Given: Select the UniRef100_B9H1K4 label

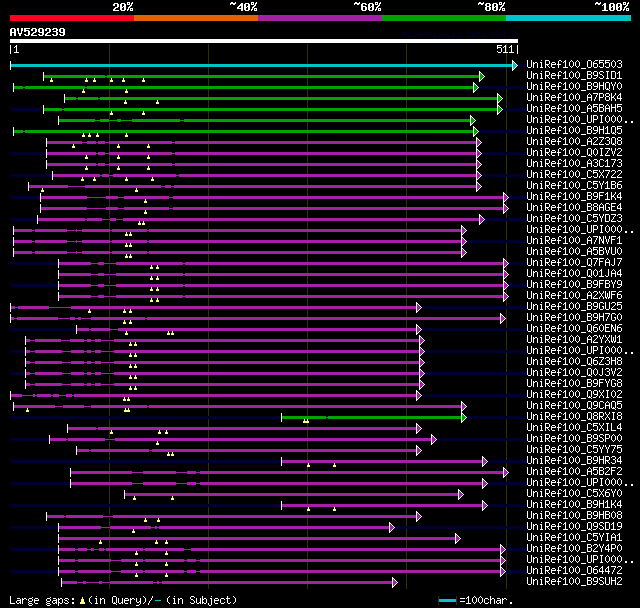Looking at the screenshot, I should click(574, 505).
